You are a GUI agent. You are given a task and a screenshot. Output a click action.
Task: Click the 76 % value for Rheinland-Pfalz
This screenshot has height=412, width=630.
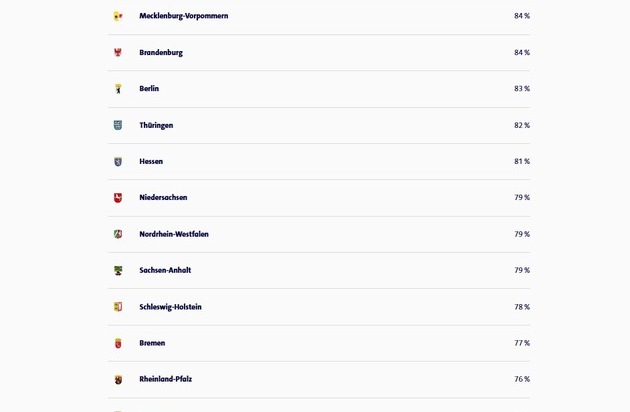pos(522,379)
